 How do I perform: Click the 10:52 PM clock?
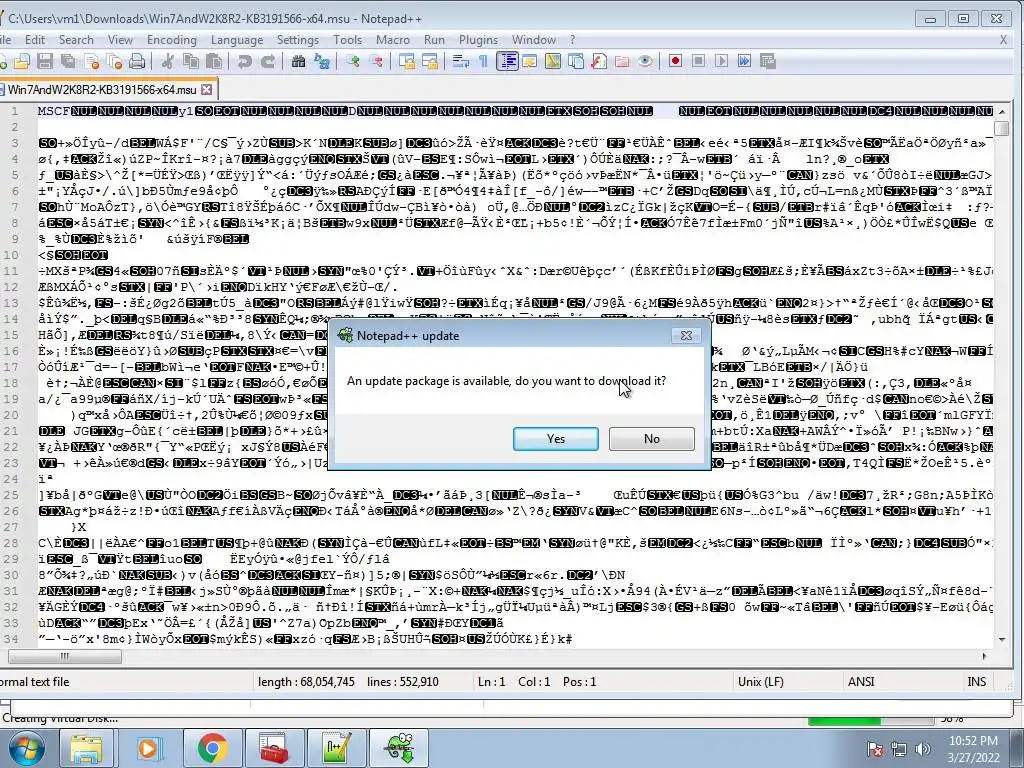(973, 741)
